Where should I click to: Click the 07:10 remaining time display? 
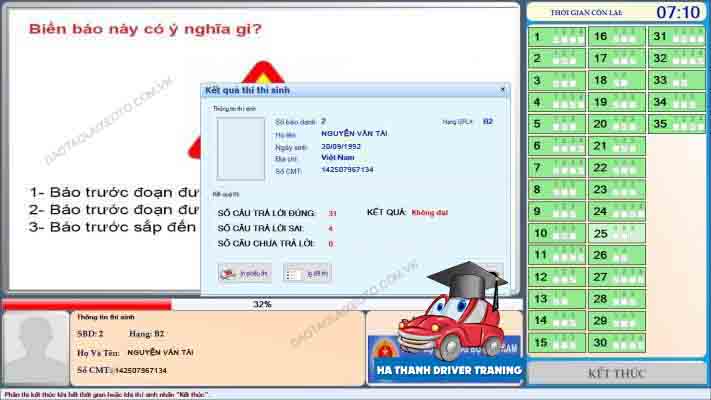click(677, 12)
